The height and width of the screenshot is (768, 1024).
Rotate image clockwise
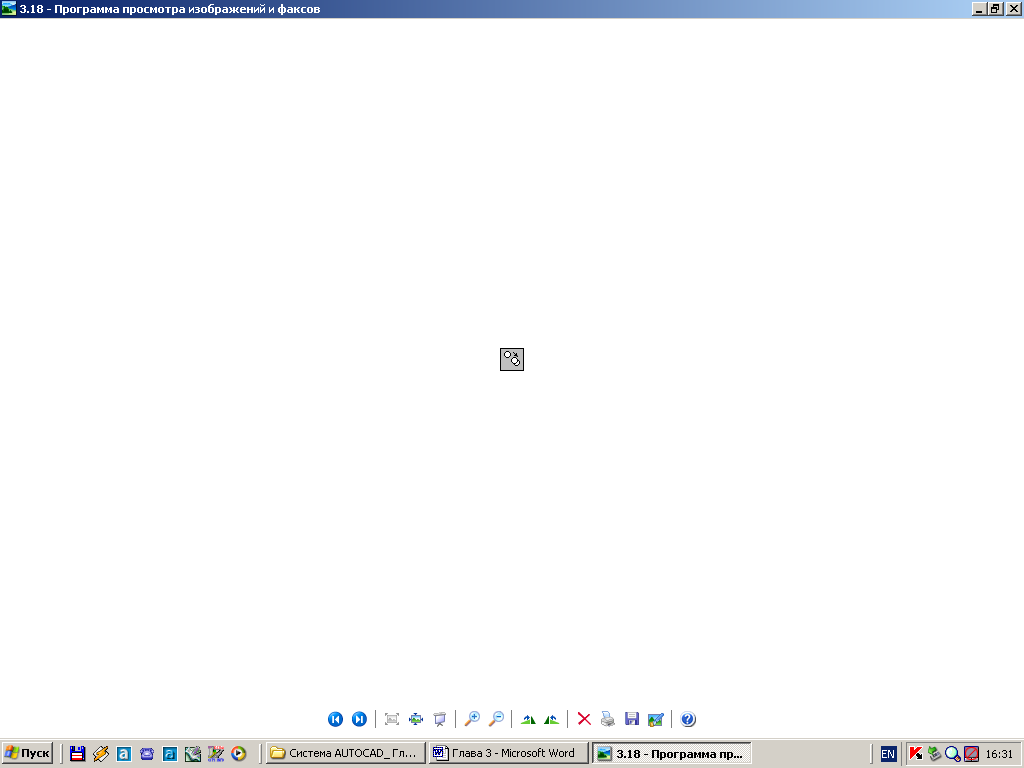(x=528, y=719)
